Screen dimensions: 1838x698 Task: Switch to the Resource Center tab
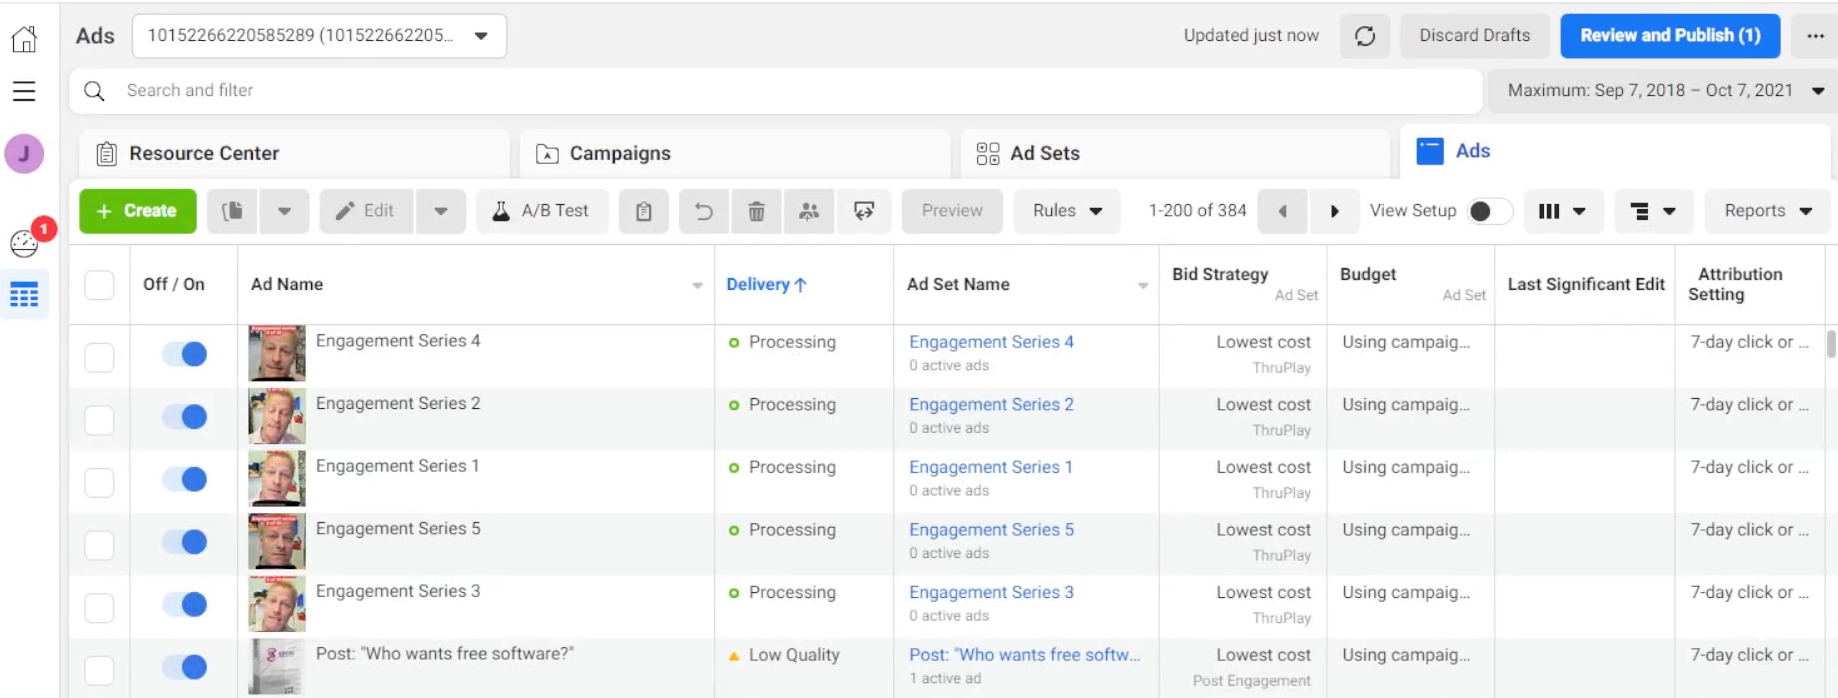[x=294, y=154]
